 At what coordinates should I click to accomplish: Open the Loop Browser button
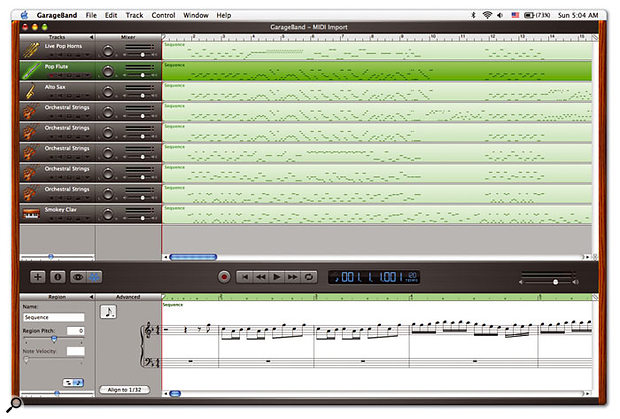94,277
